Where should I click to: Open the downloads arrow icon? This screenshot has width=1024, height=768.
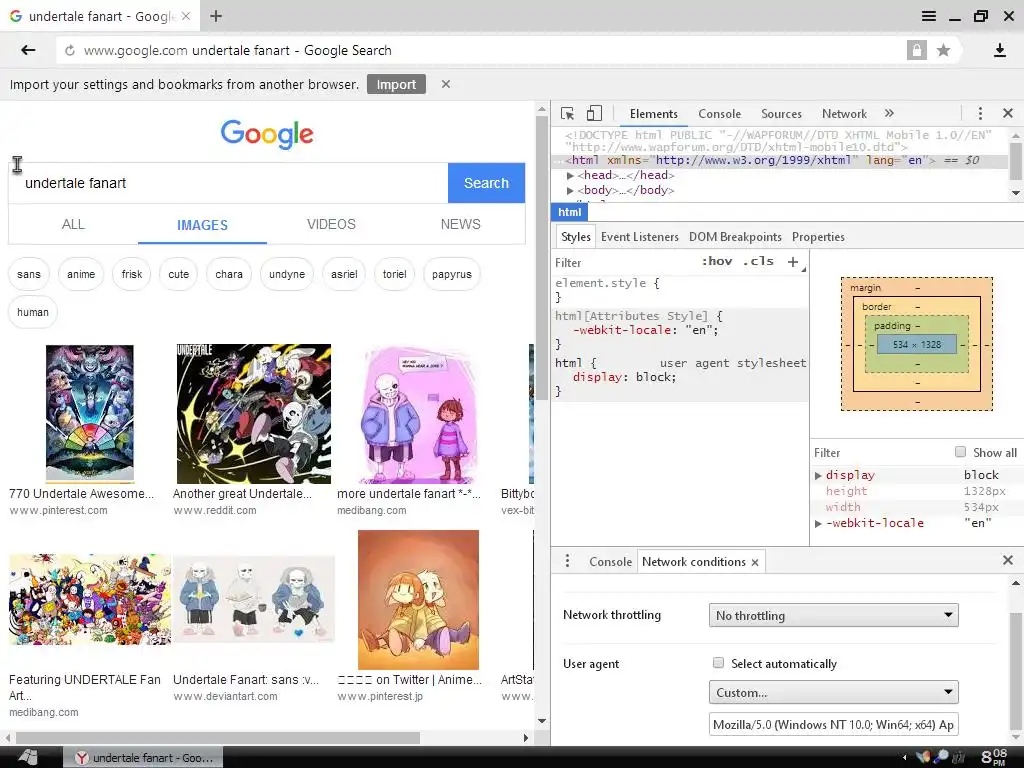[x=999, y=50]
